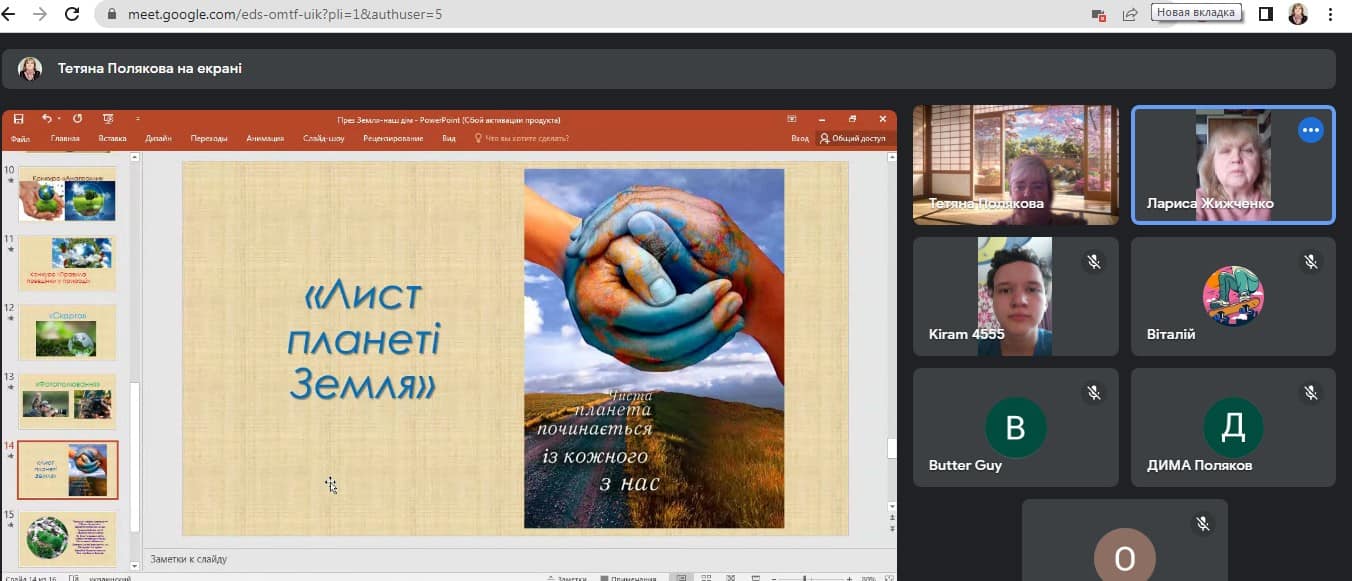Open more options on Лариса Жижченко tile

pyautogui.click(x=1310, y=131)
